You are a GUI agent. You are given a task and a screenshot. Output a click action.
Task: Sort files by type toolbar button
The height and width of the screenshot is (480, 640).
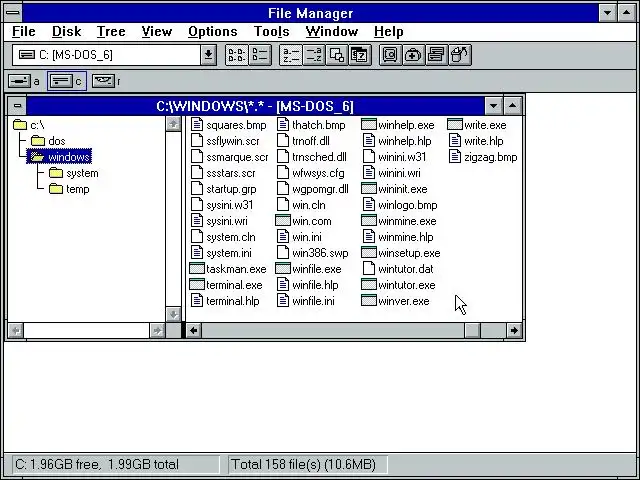pos(313,55)
